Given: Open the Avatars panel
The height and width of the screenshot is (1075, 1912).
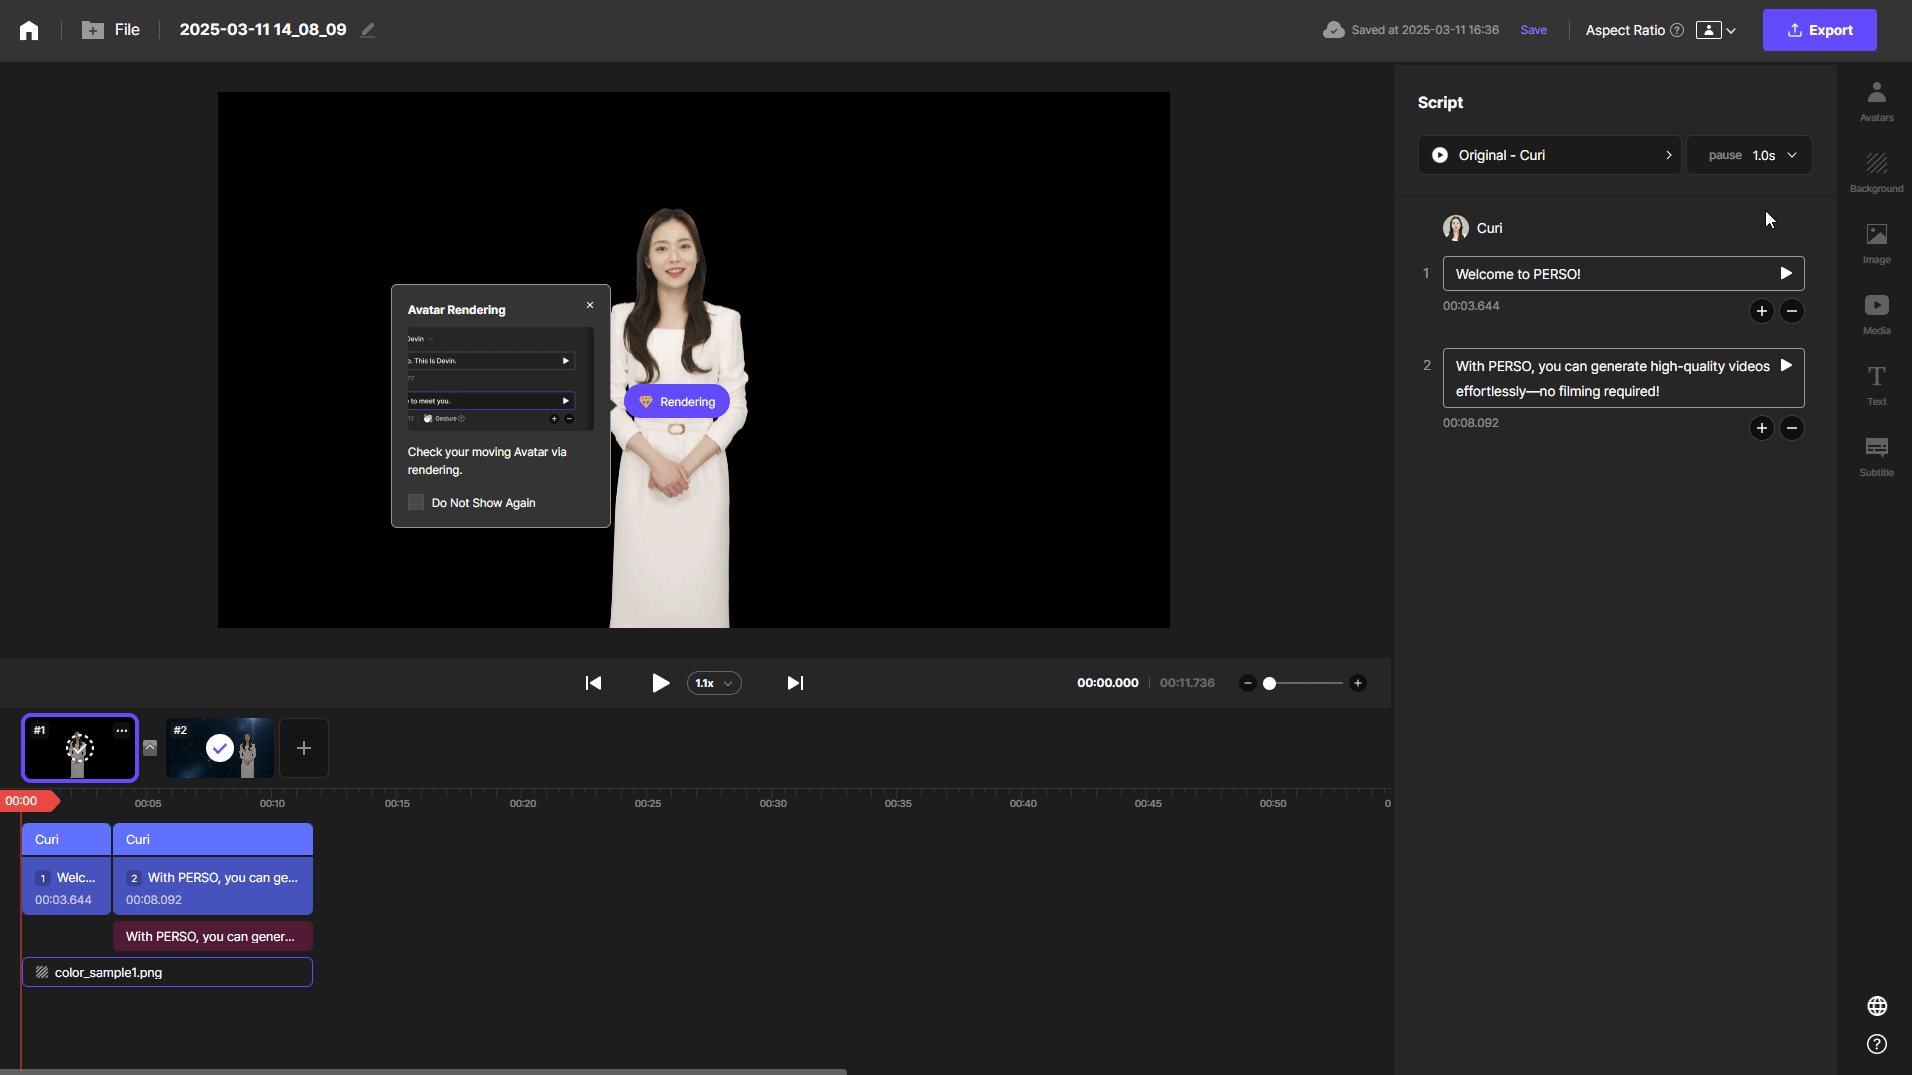Looking at the screenshot, I should click(1876, 101).
